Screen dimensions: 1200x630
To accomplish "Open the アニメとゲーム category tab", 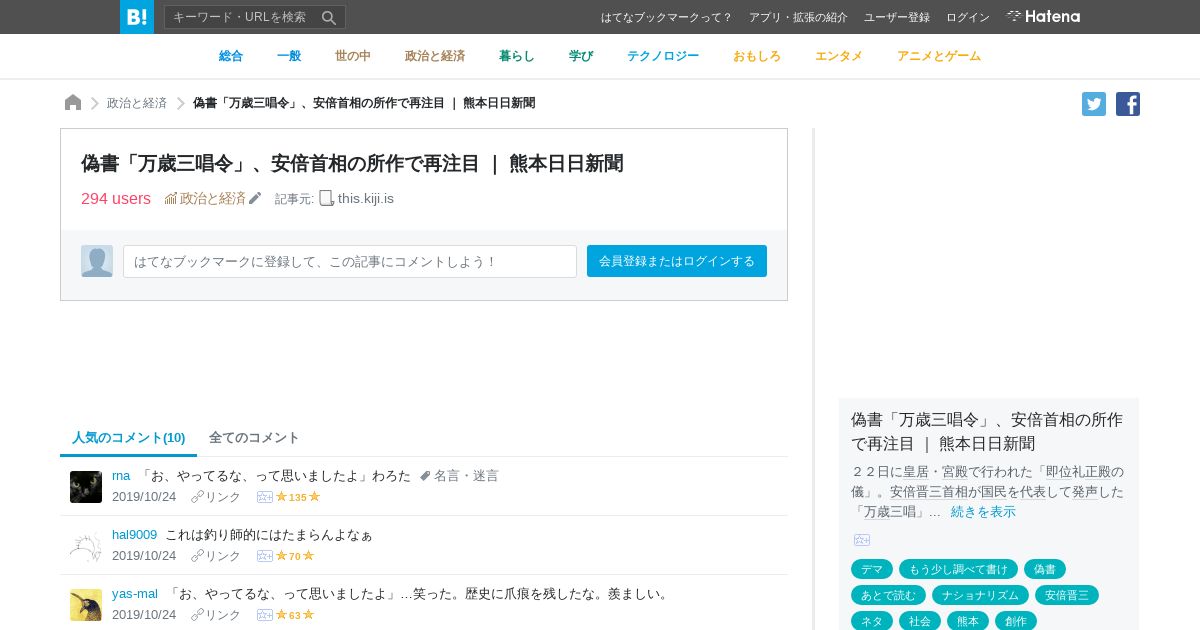I will (x=939, y=56).
